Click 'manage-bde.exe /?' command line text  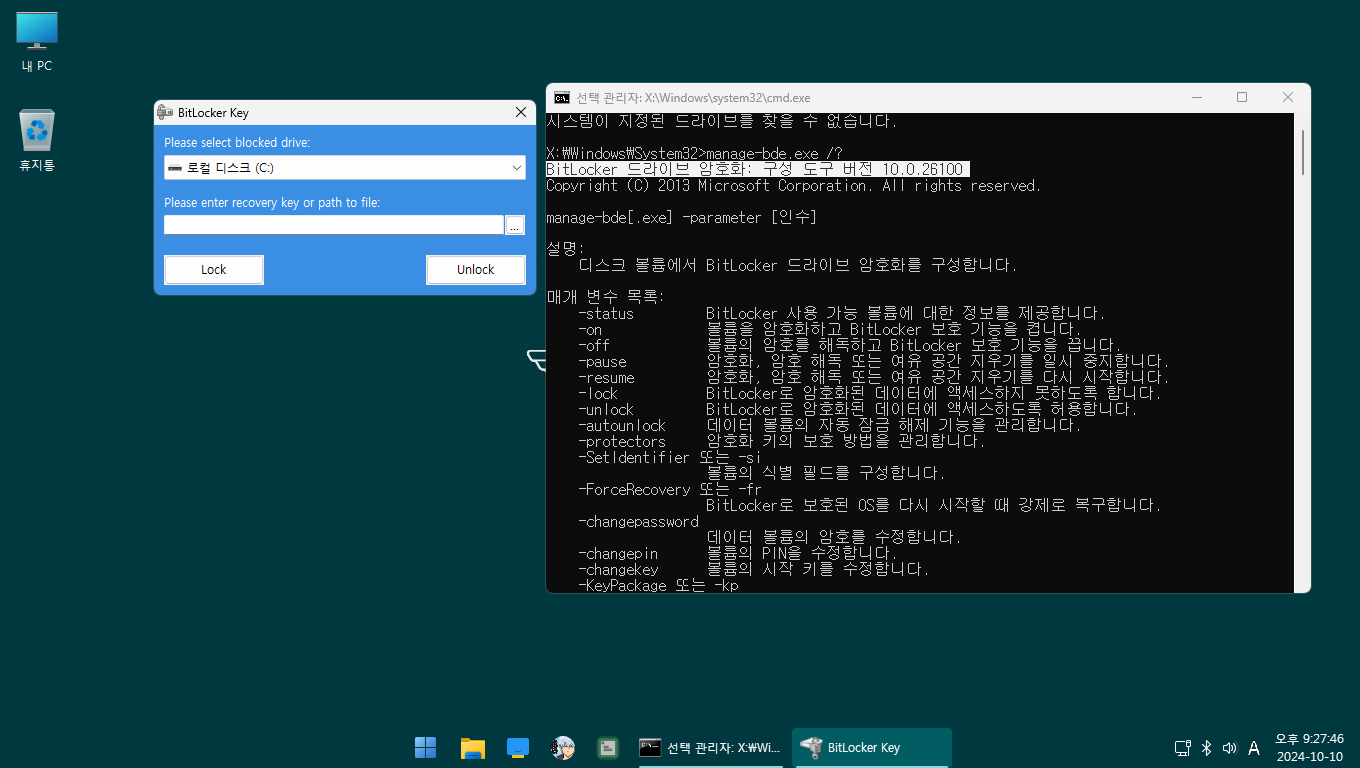tap(774, 153)
